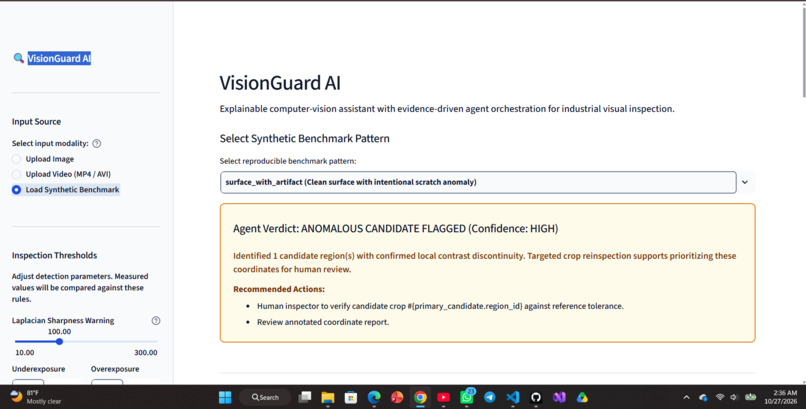Click 'Select reproducible benchmark pattern:' label
The height and width of the screenshot is (409, 806).
click(288, 161)
